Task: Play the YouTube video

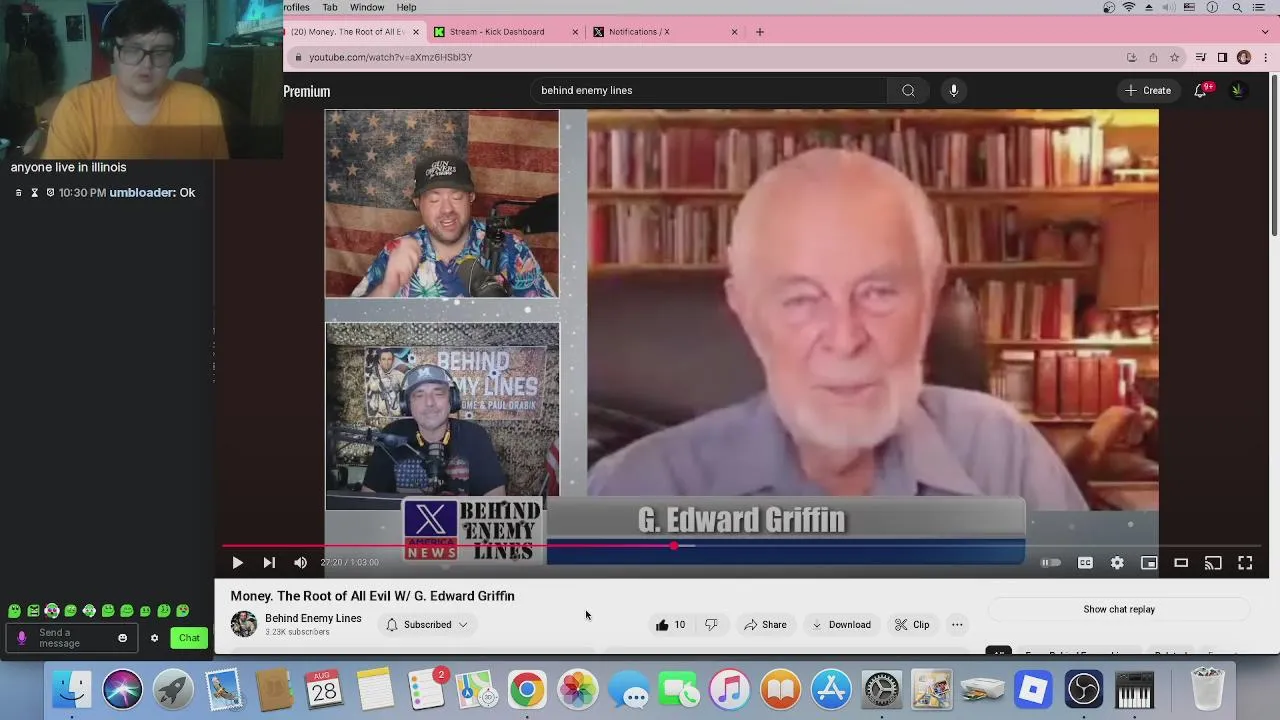Action: click(x=237, y=563)
